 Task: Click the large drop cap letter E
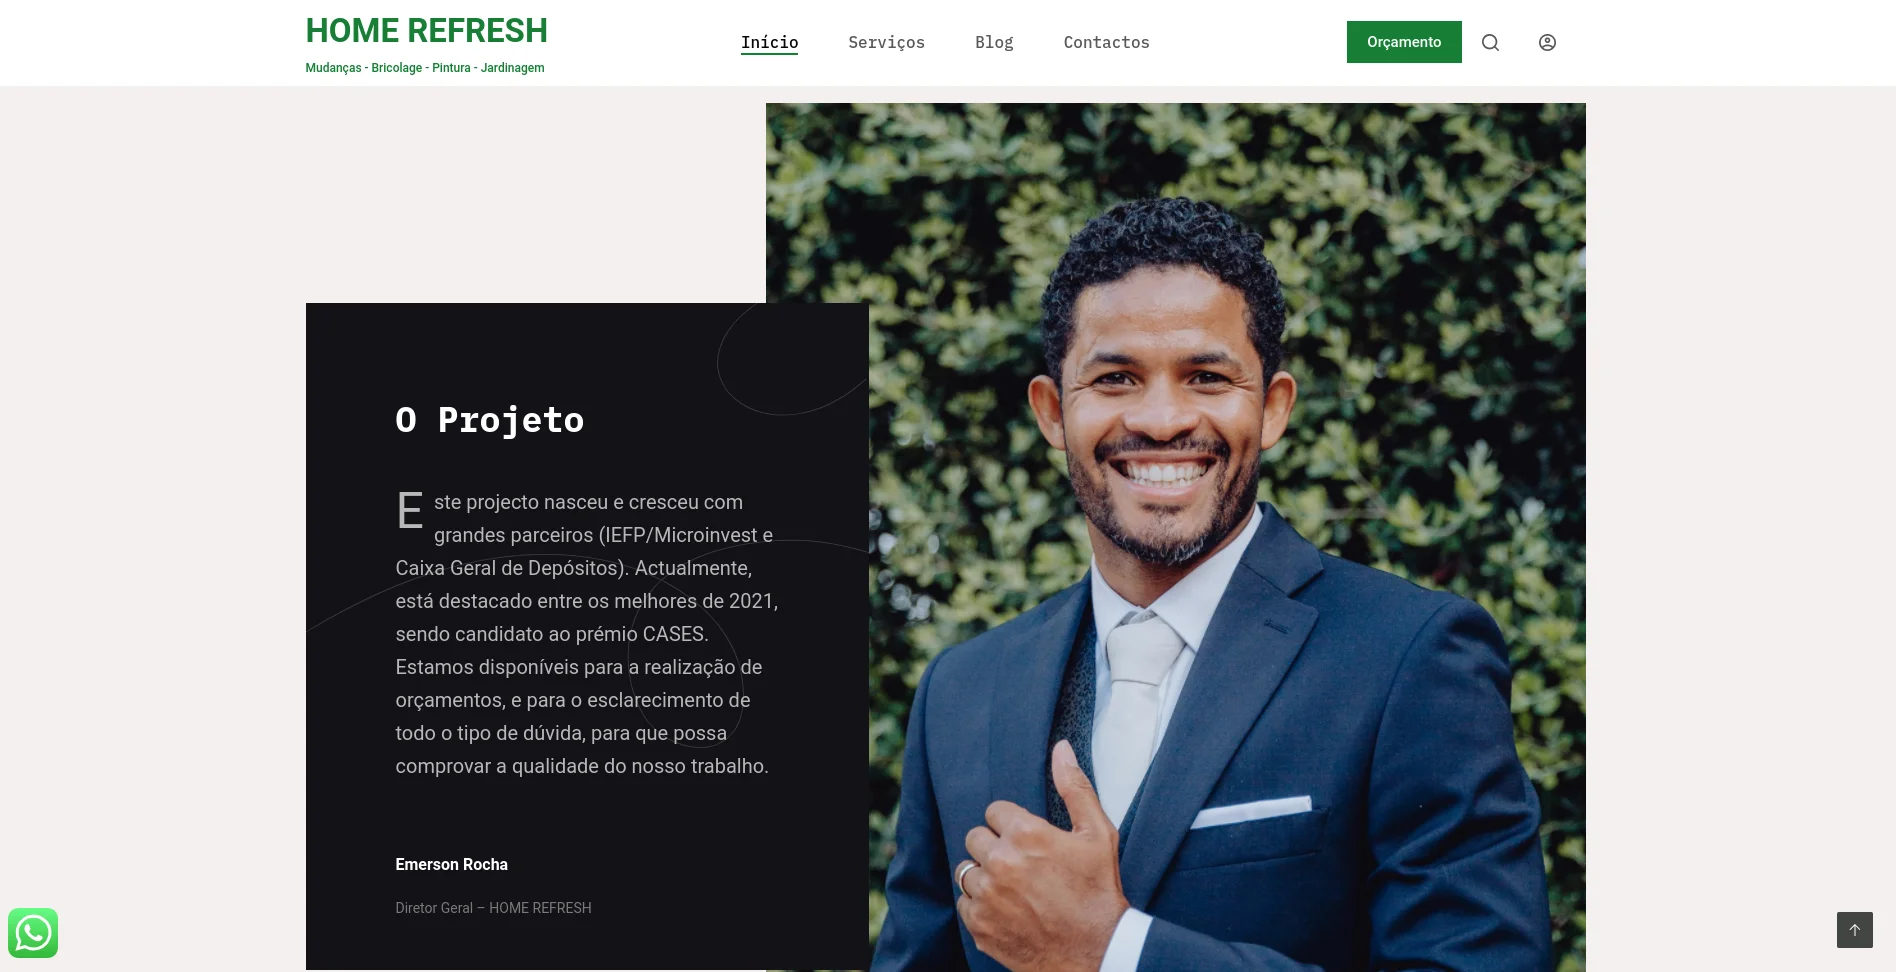pyautogui.click(x=410, y=512)
